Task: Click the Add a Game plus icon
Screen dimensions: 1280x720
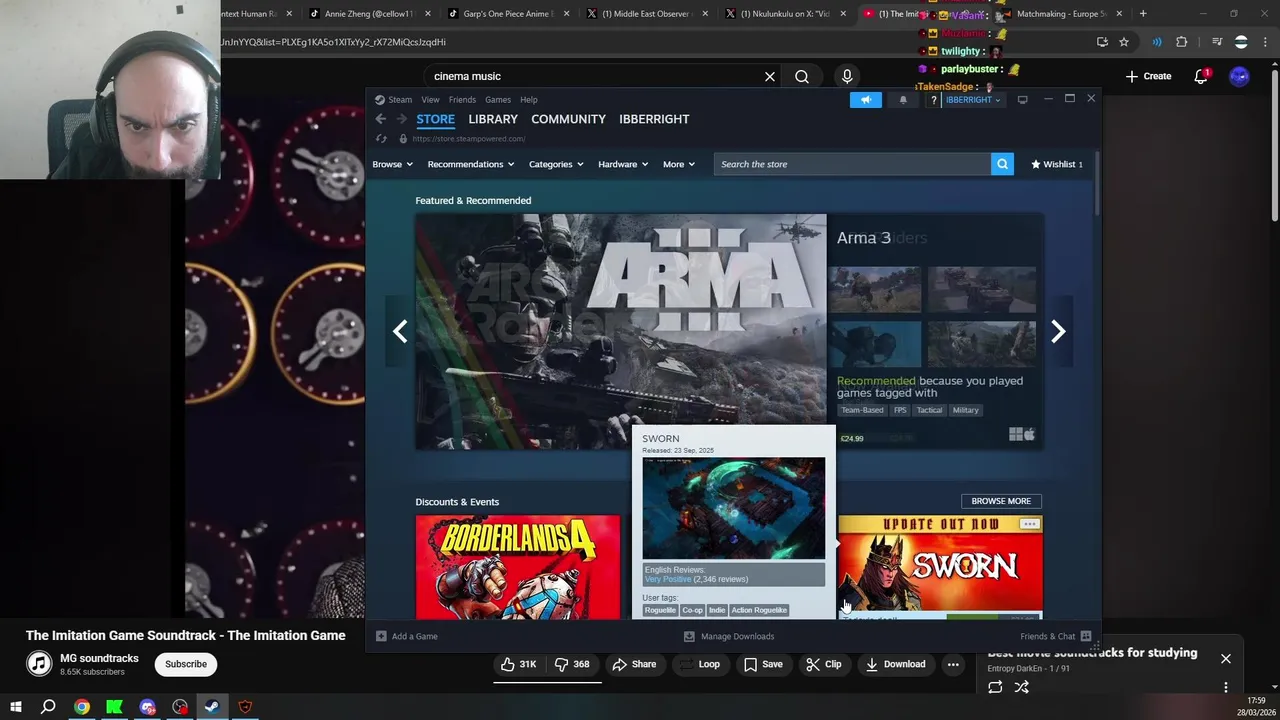Action: coord(381,636)
